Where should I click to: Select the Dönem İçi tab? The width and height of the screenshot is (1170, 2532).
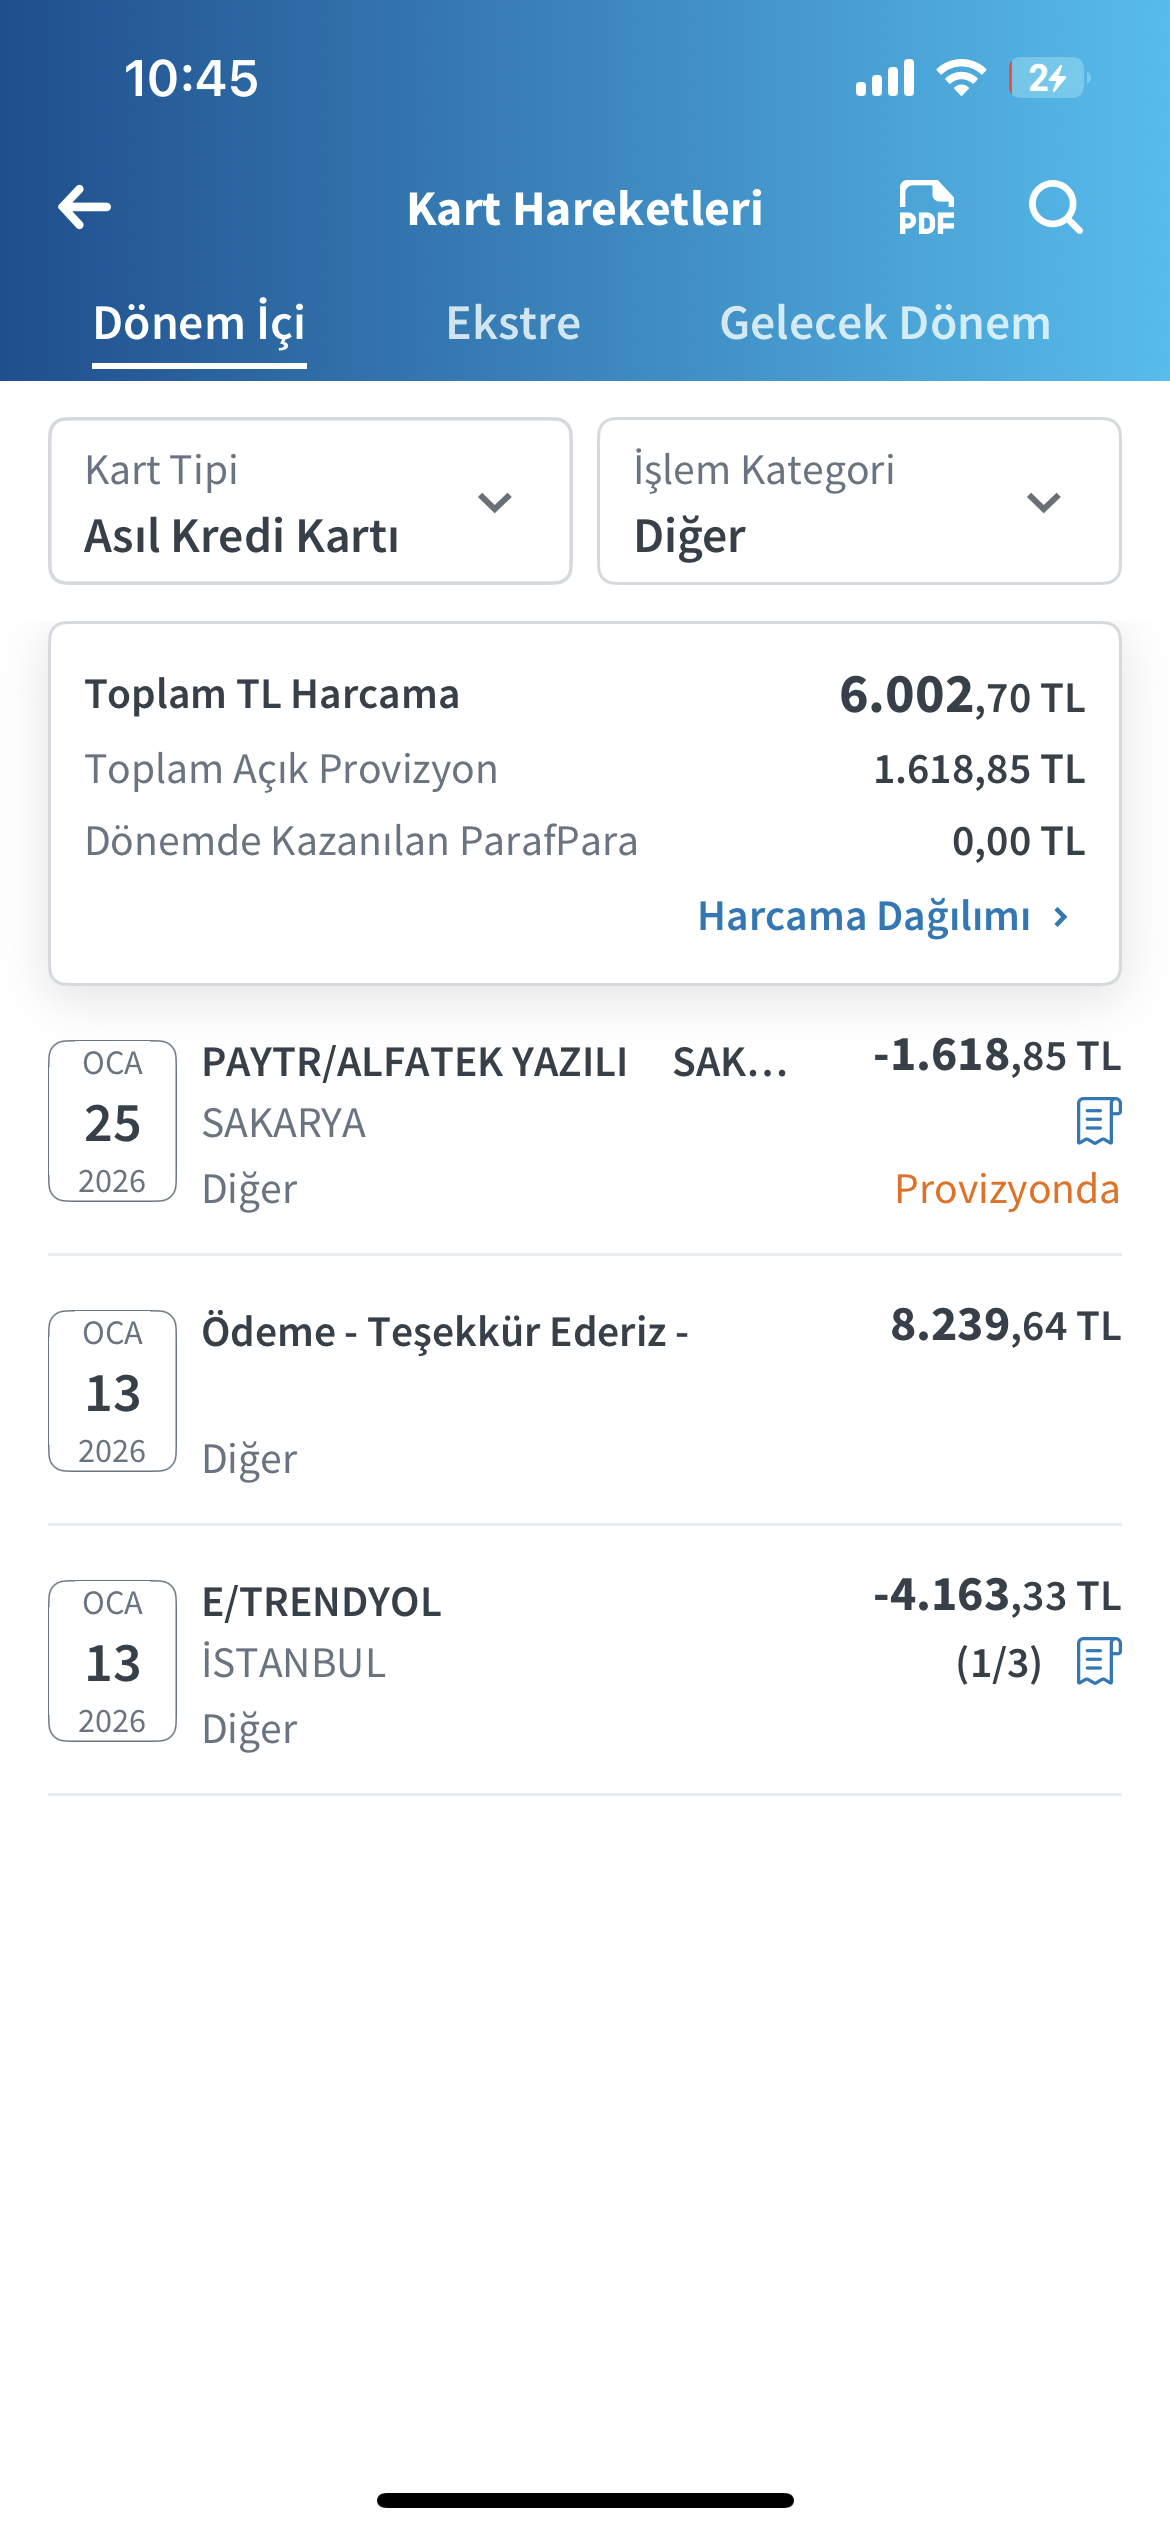(x=199, y=325)
